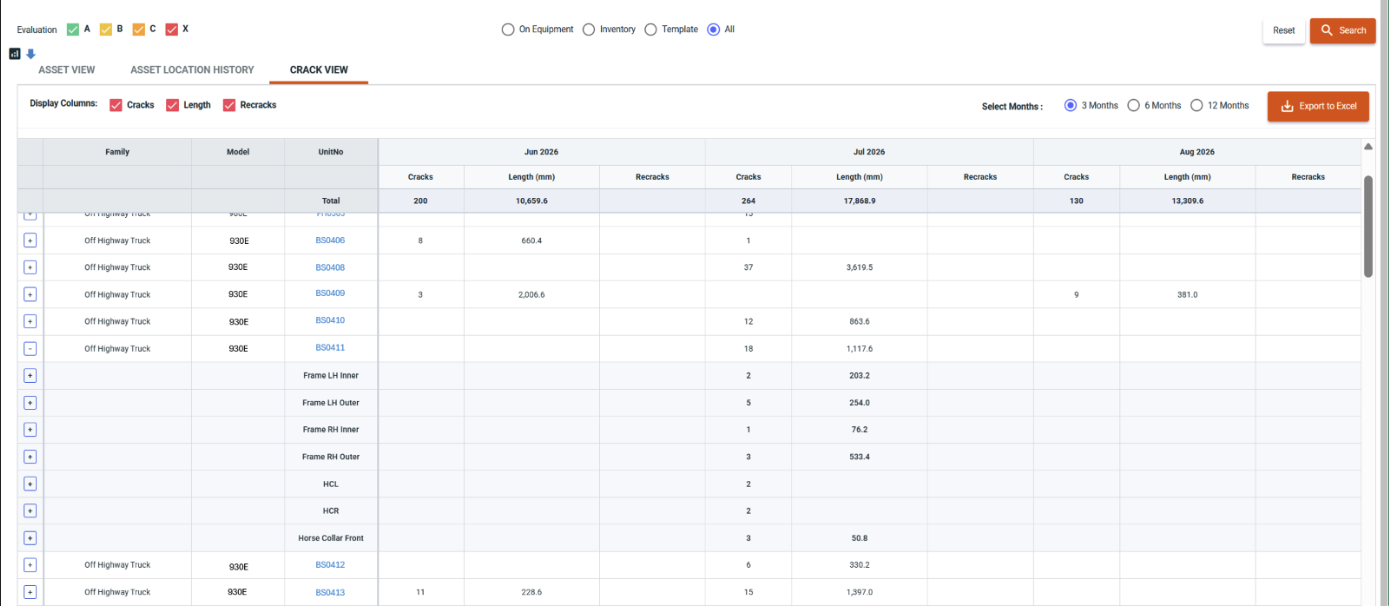Click the Reset button

point(1284,30)
